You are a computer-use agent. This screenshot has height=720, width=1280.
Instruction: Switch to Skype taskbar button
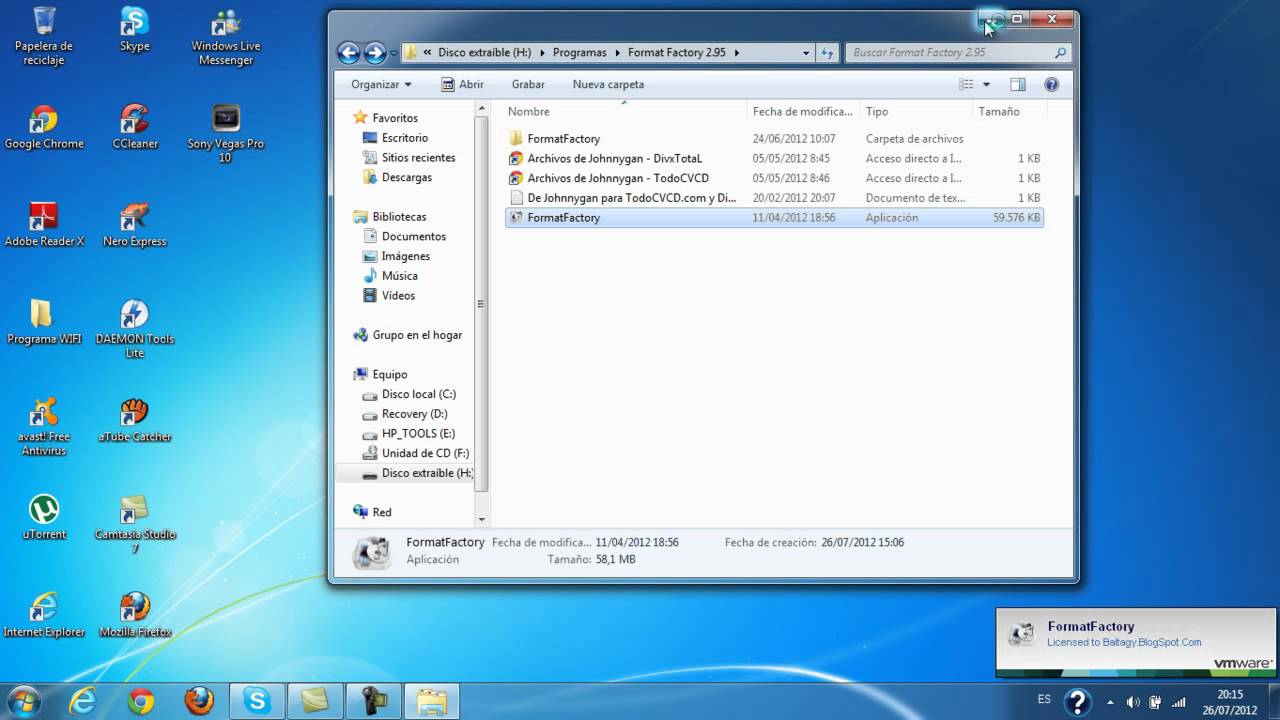click(x=257, y=701)
